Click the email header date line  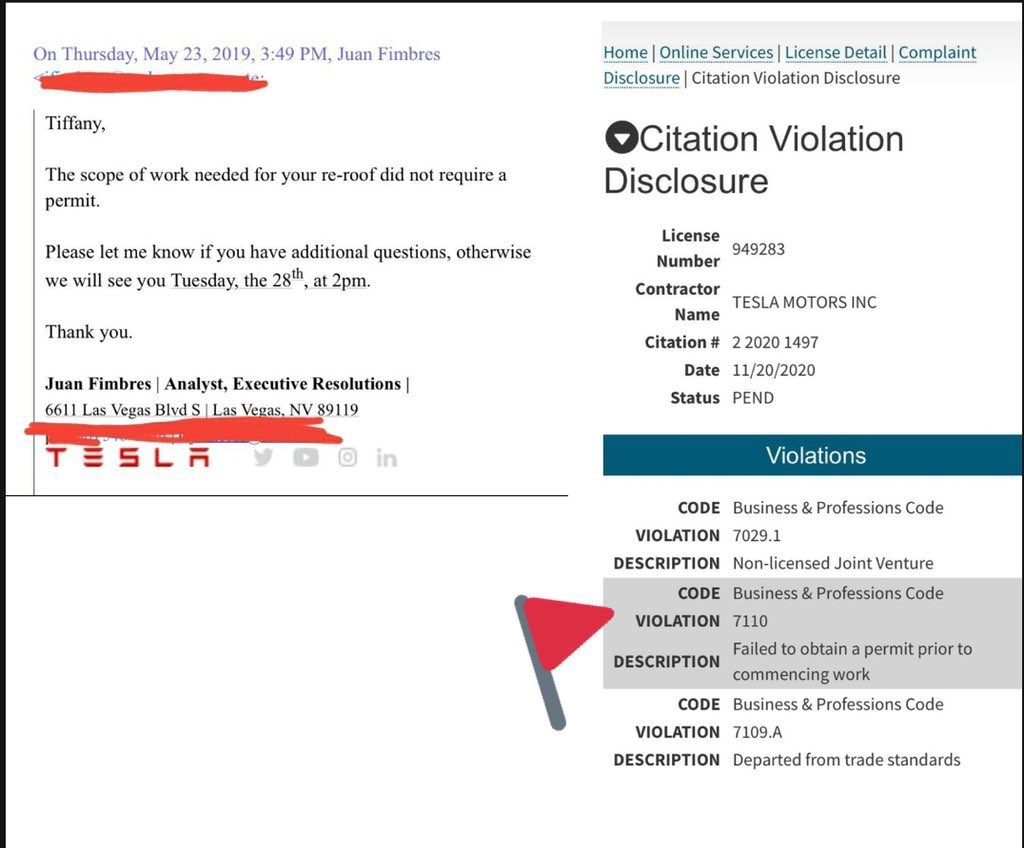[236, 54]
